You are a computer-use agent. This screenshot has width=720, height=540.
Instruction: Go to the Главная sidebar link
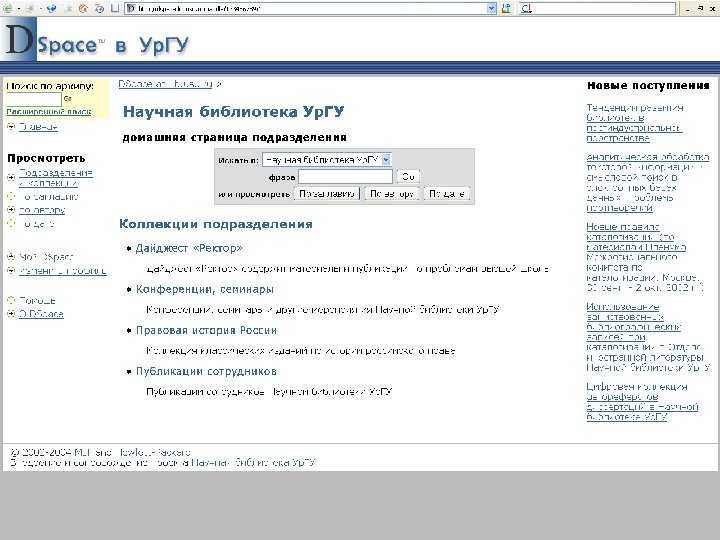click(x=38, y=127)
